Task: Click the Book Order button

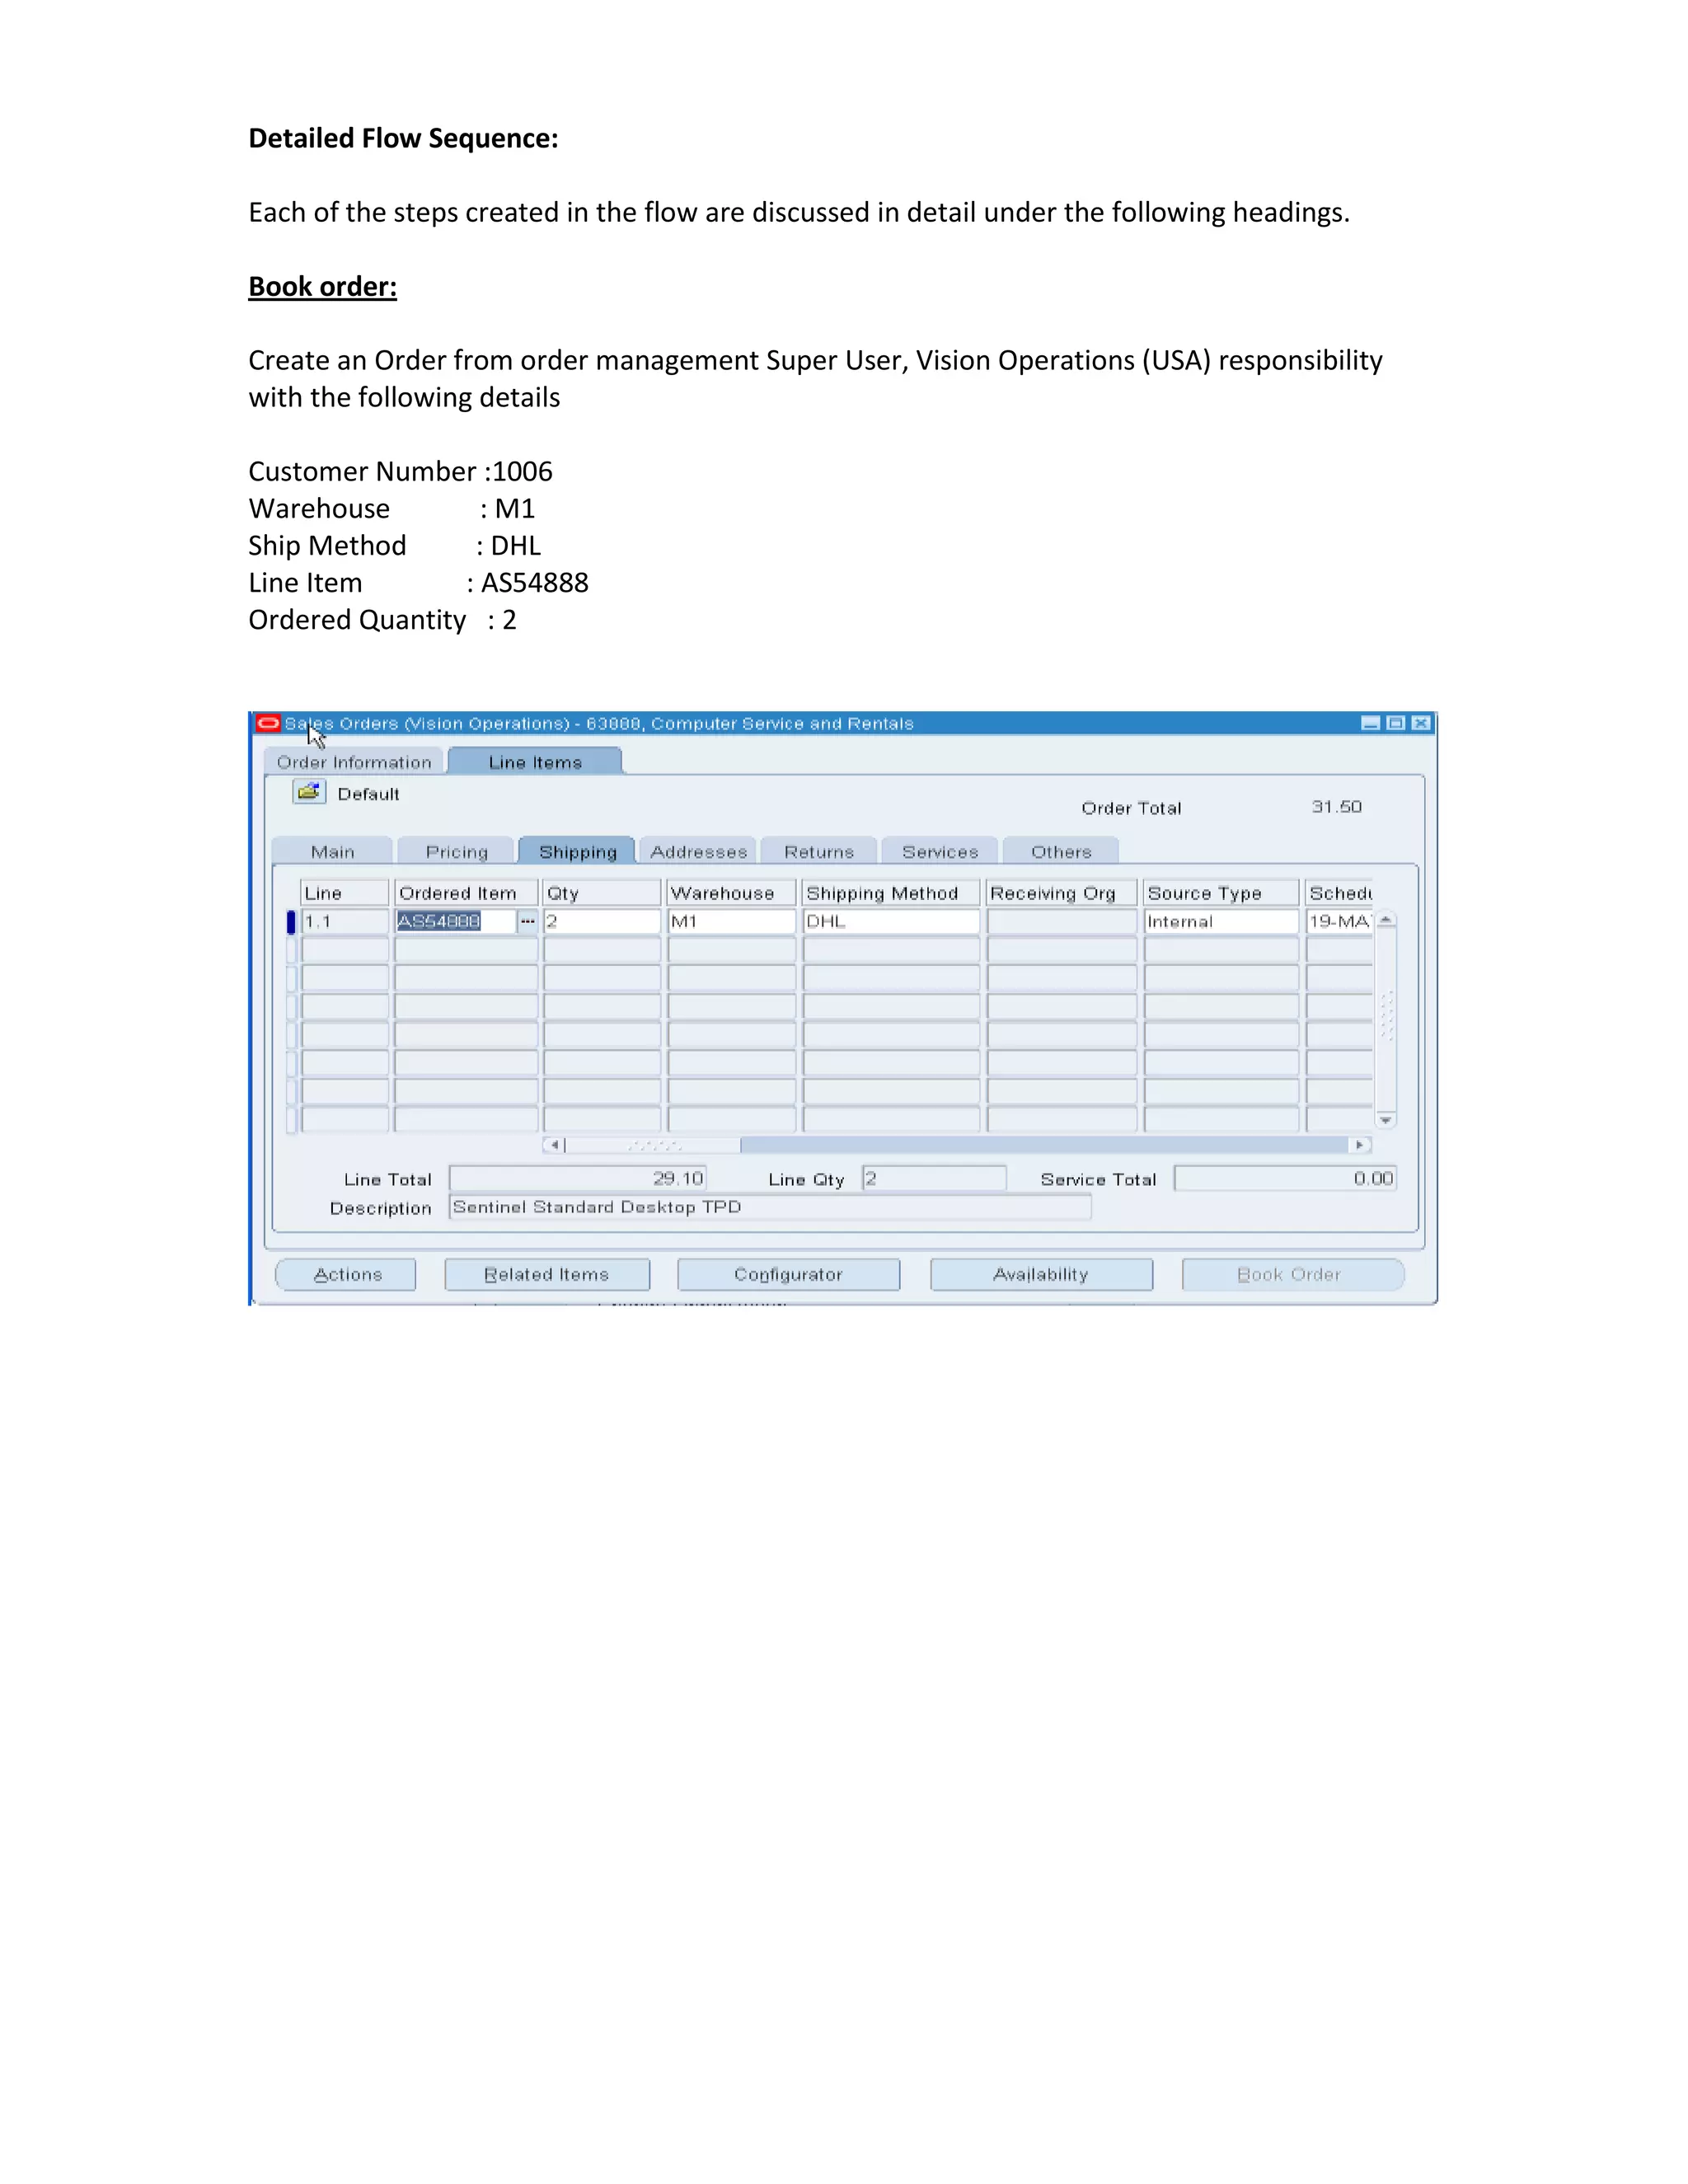Action: point(1293,1275)
